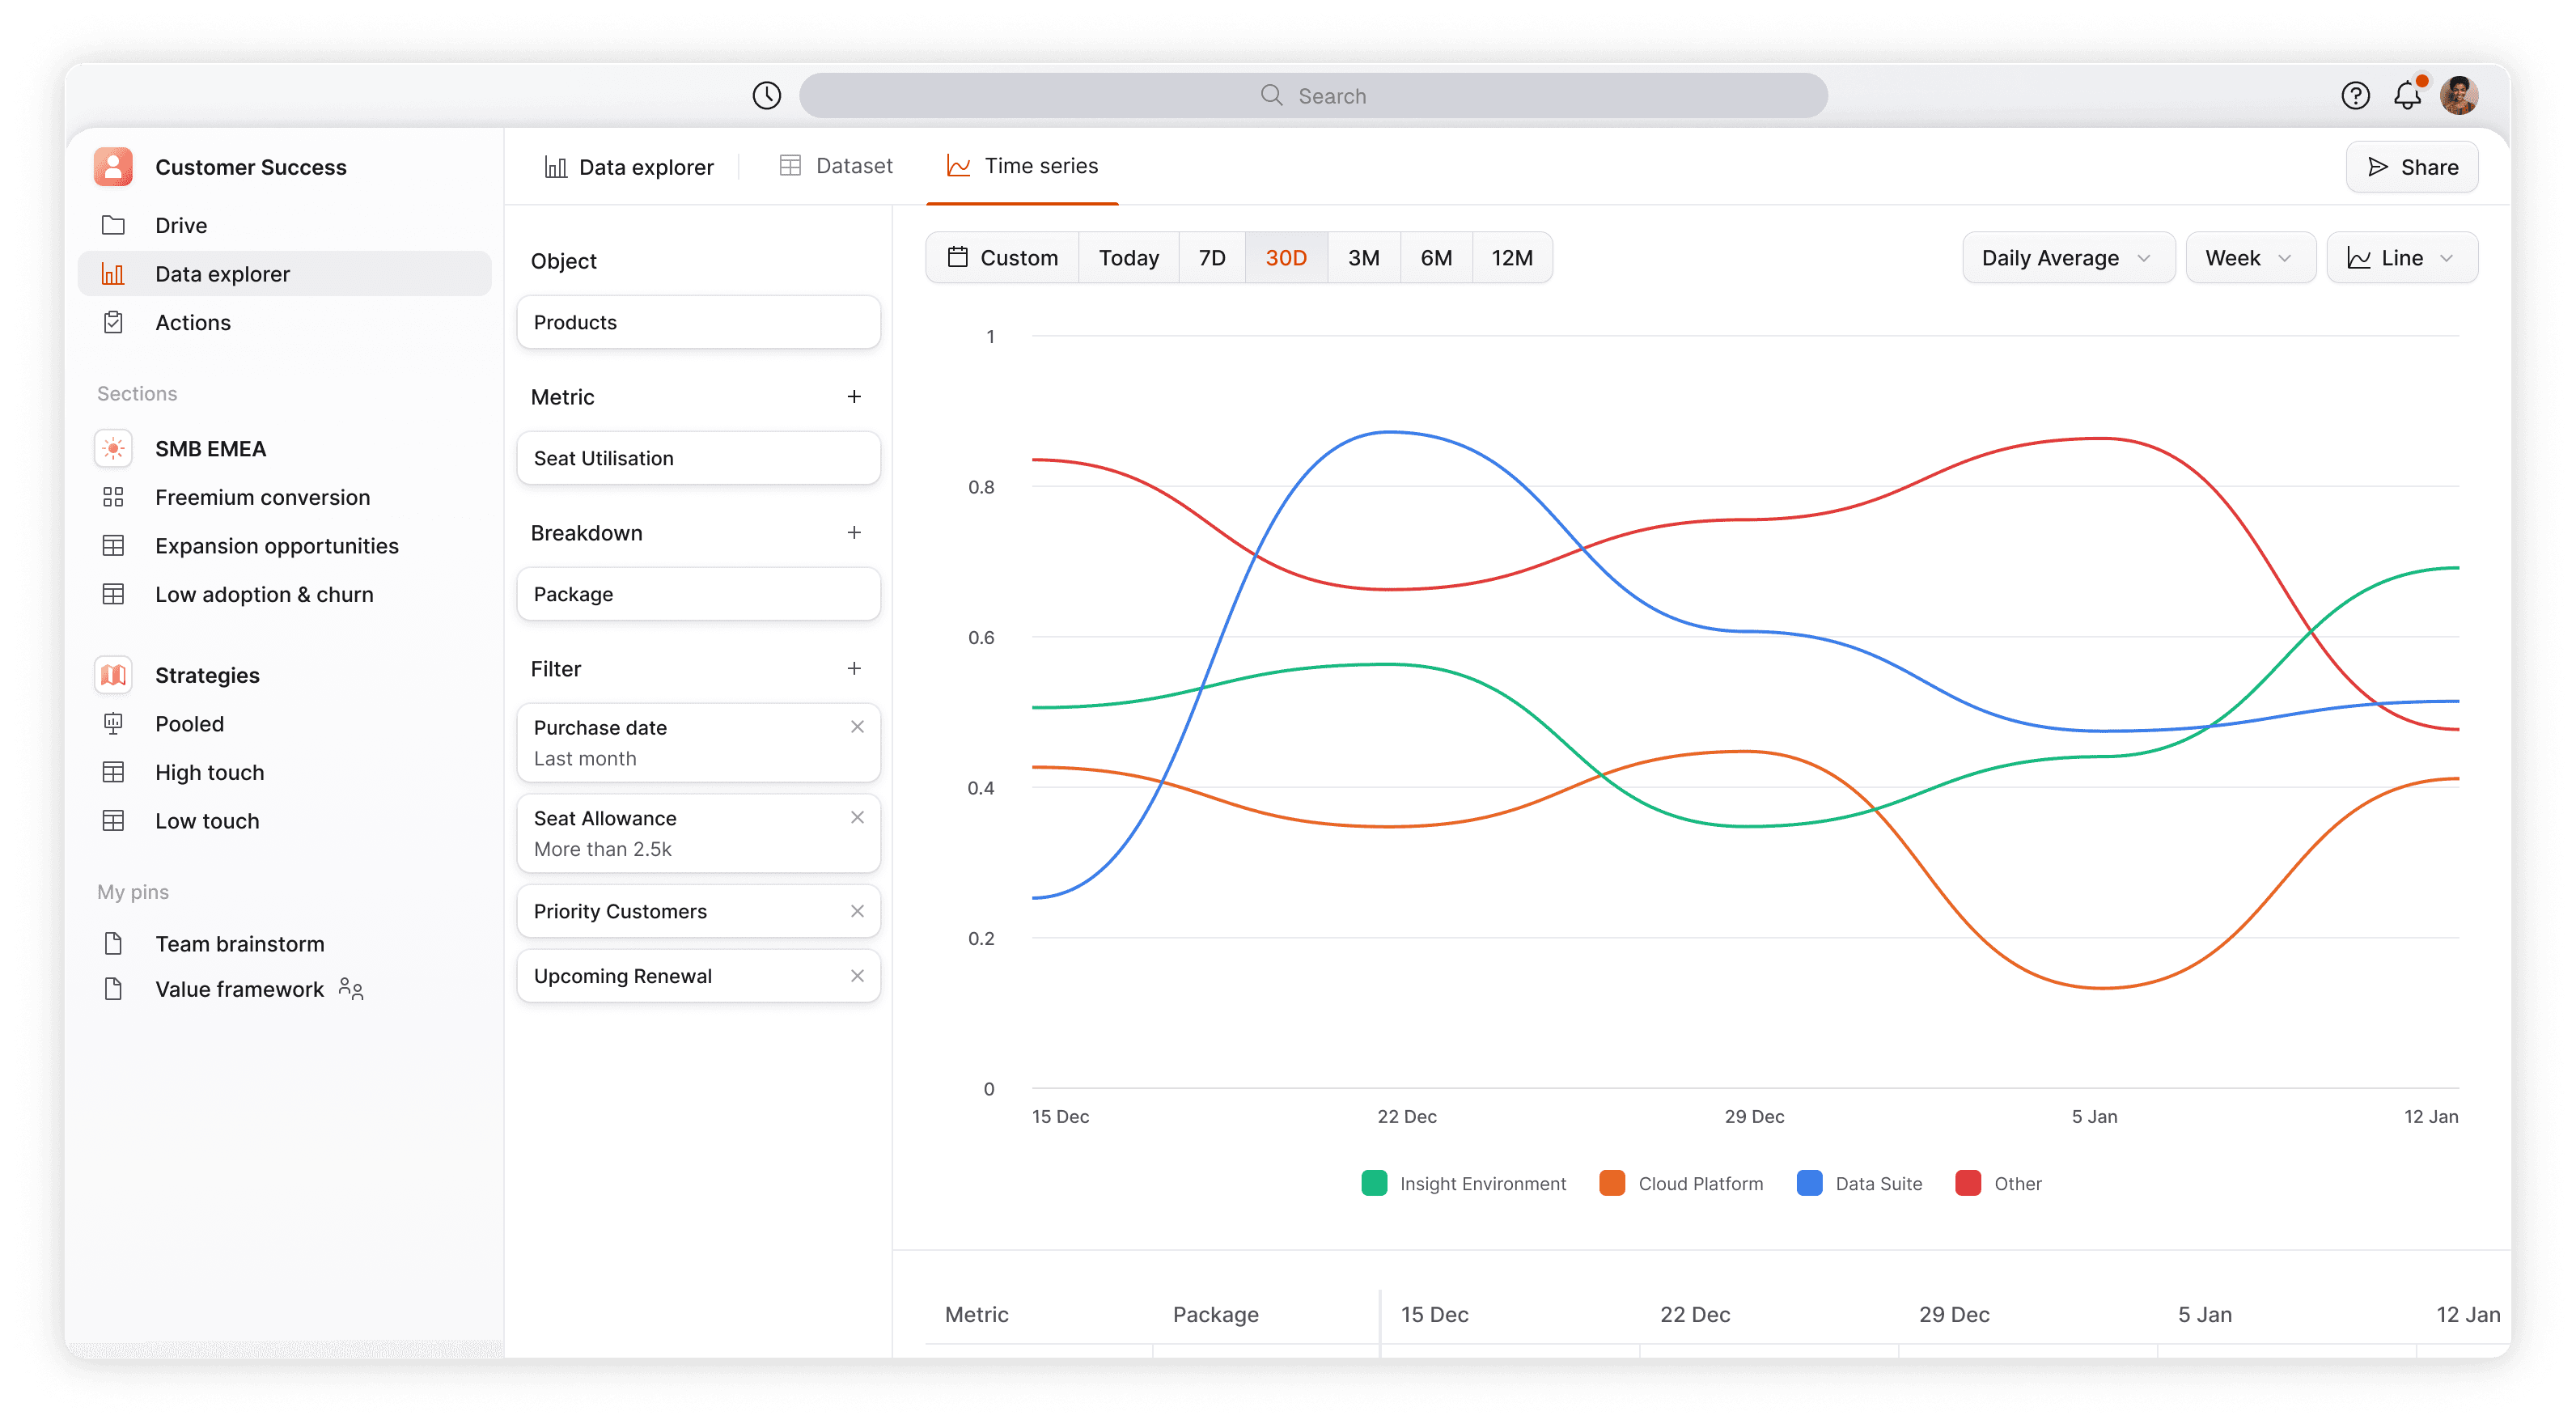
Task: Add a Filter with plus icon
Action: 853,669
